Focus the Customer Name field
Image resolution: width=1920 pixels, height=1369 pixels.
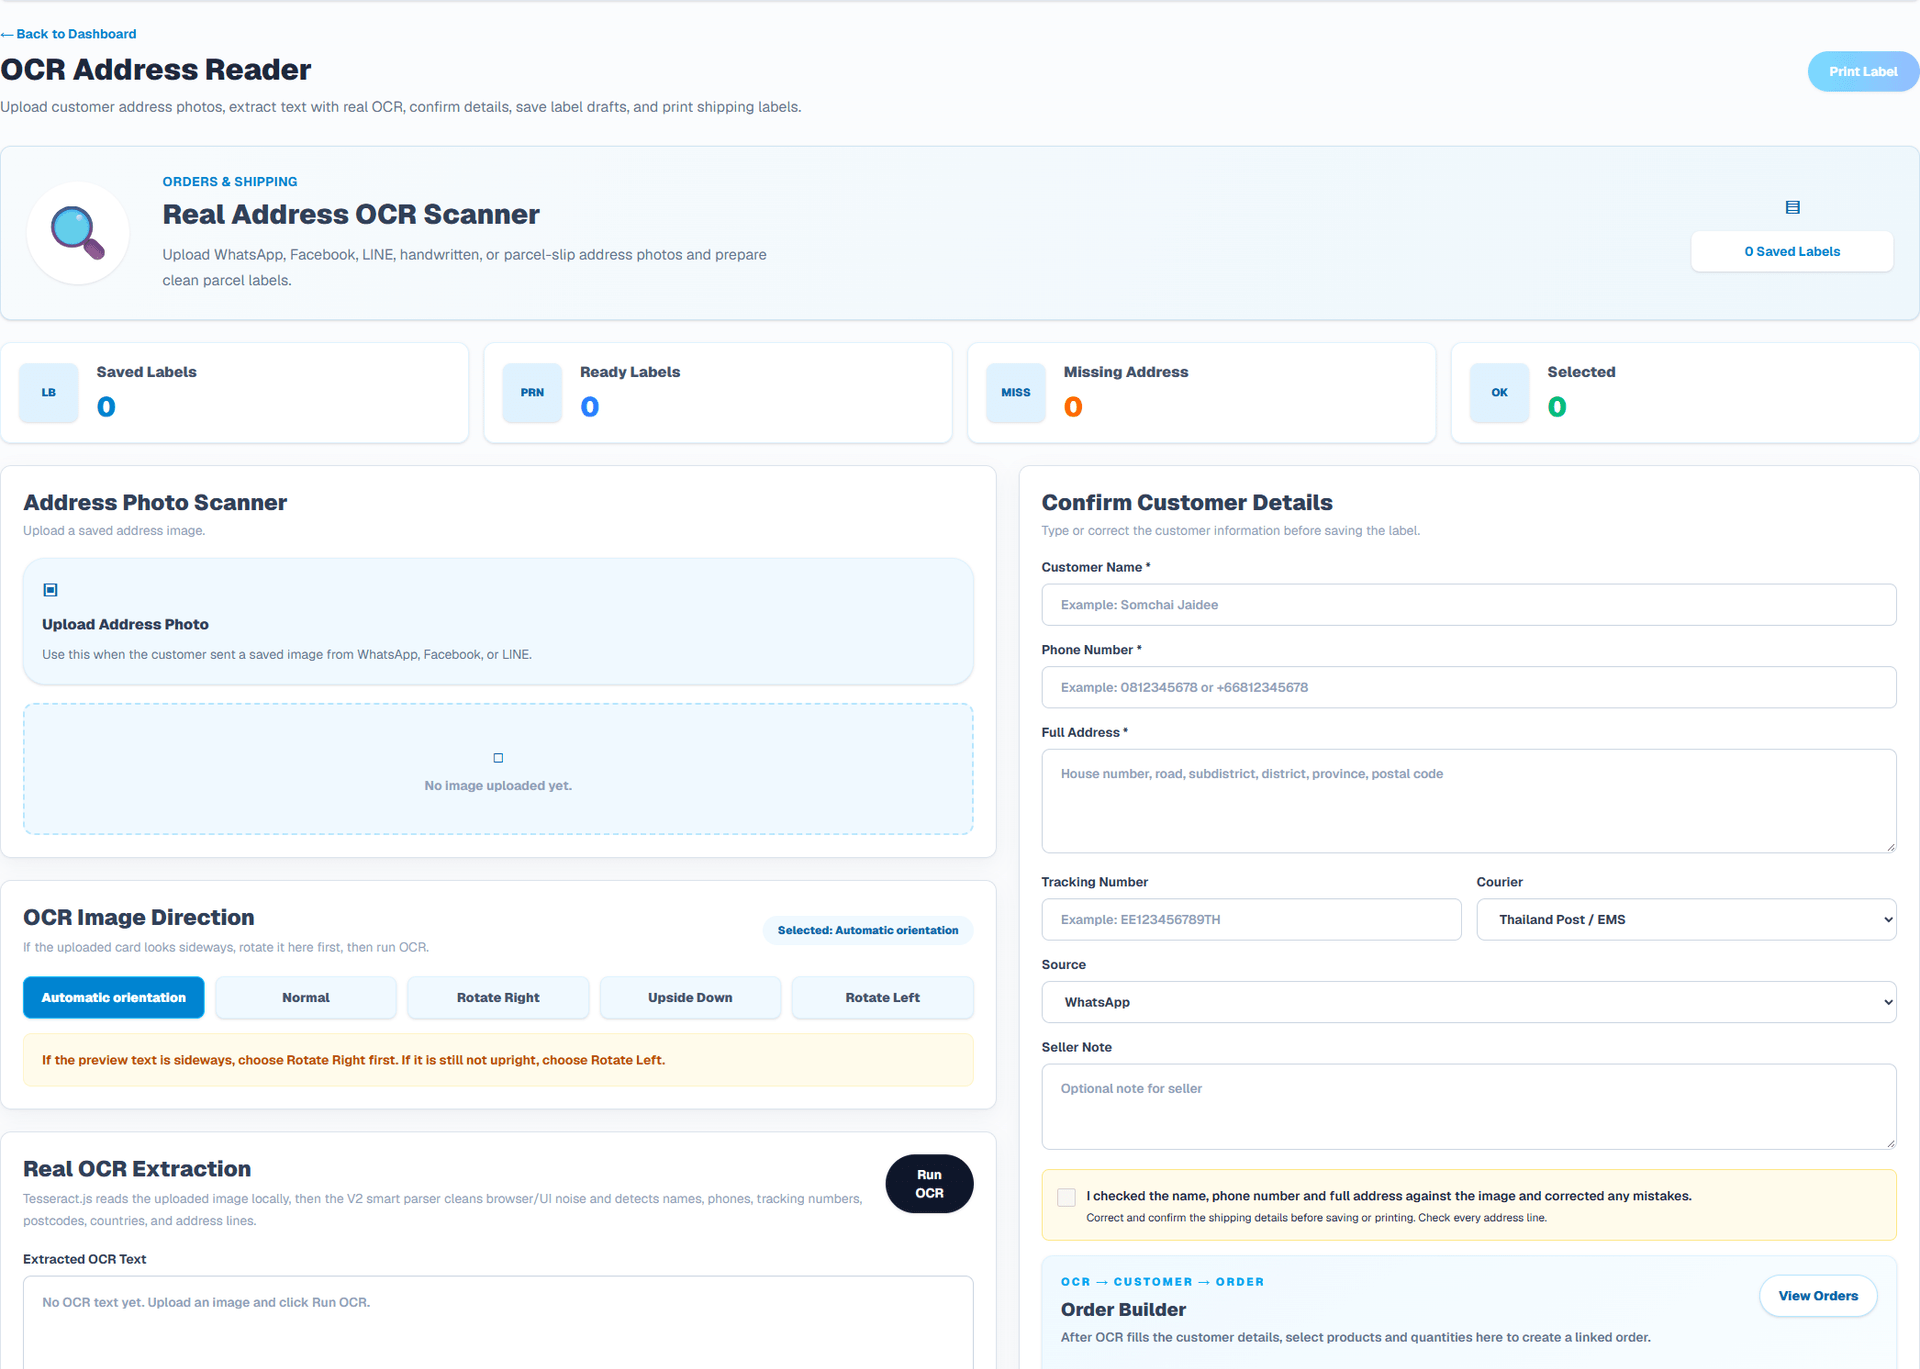click(1469, 605)
